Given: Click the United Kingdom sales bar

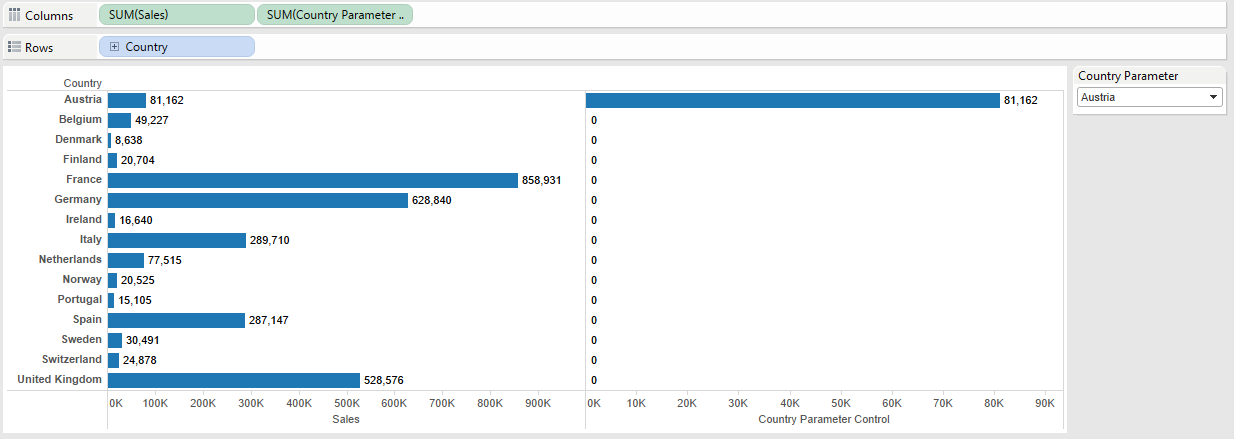Looking at the screenshot, I should (x=233, y=380).
